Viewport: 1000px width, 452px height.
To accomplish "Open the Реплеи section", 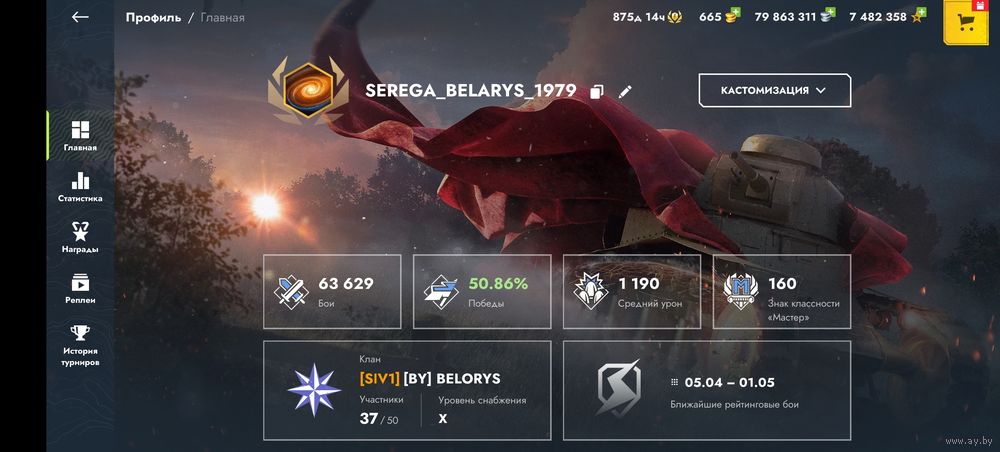I will [x=80, y=289].
